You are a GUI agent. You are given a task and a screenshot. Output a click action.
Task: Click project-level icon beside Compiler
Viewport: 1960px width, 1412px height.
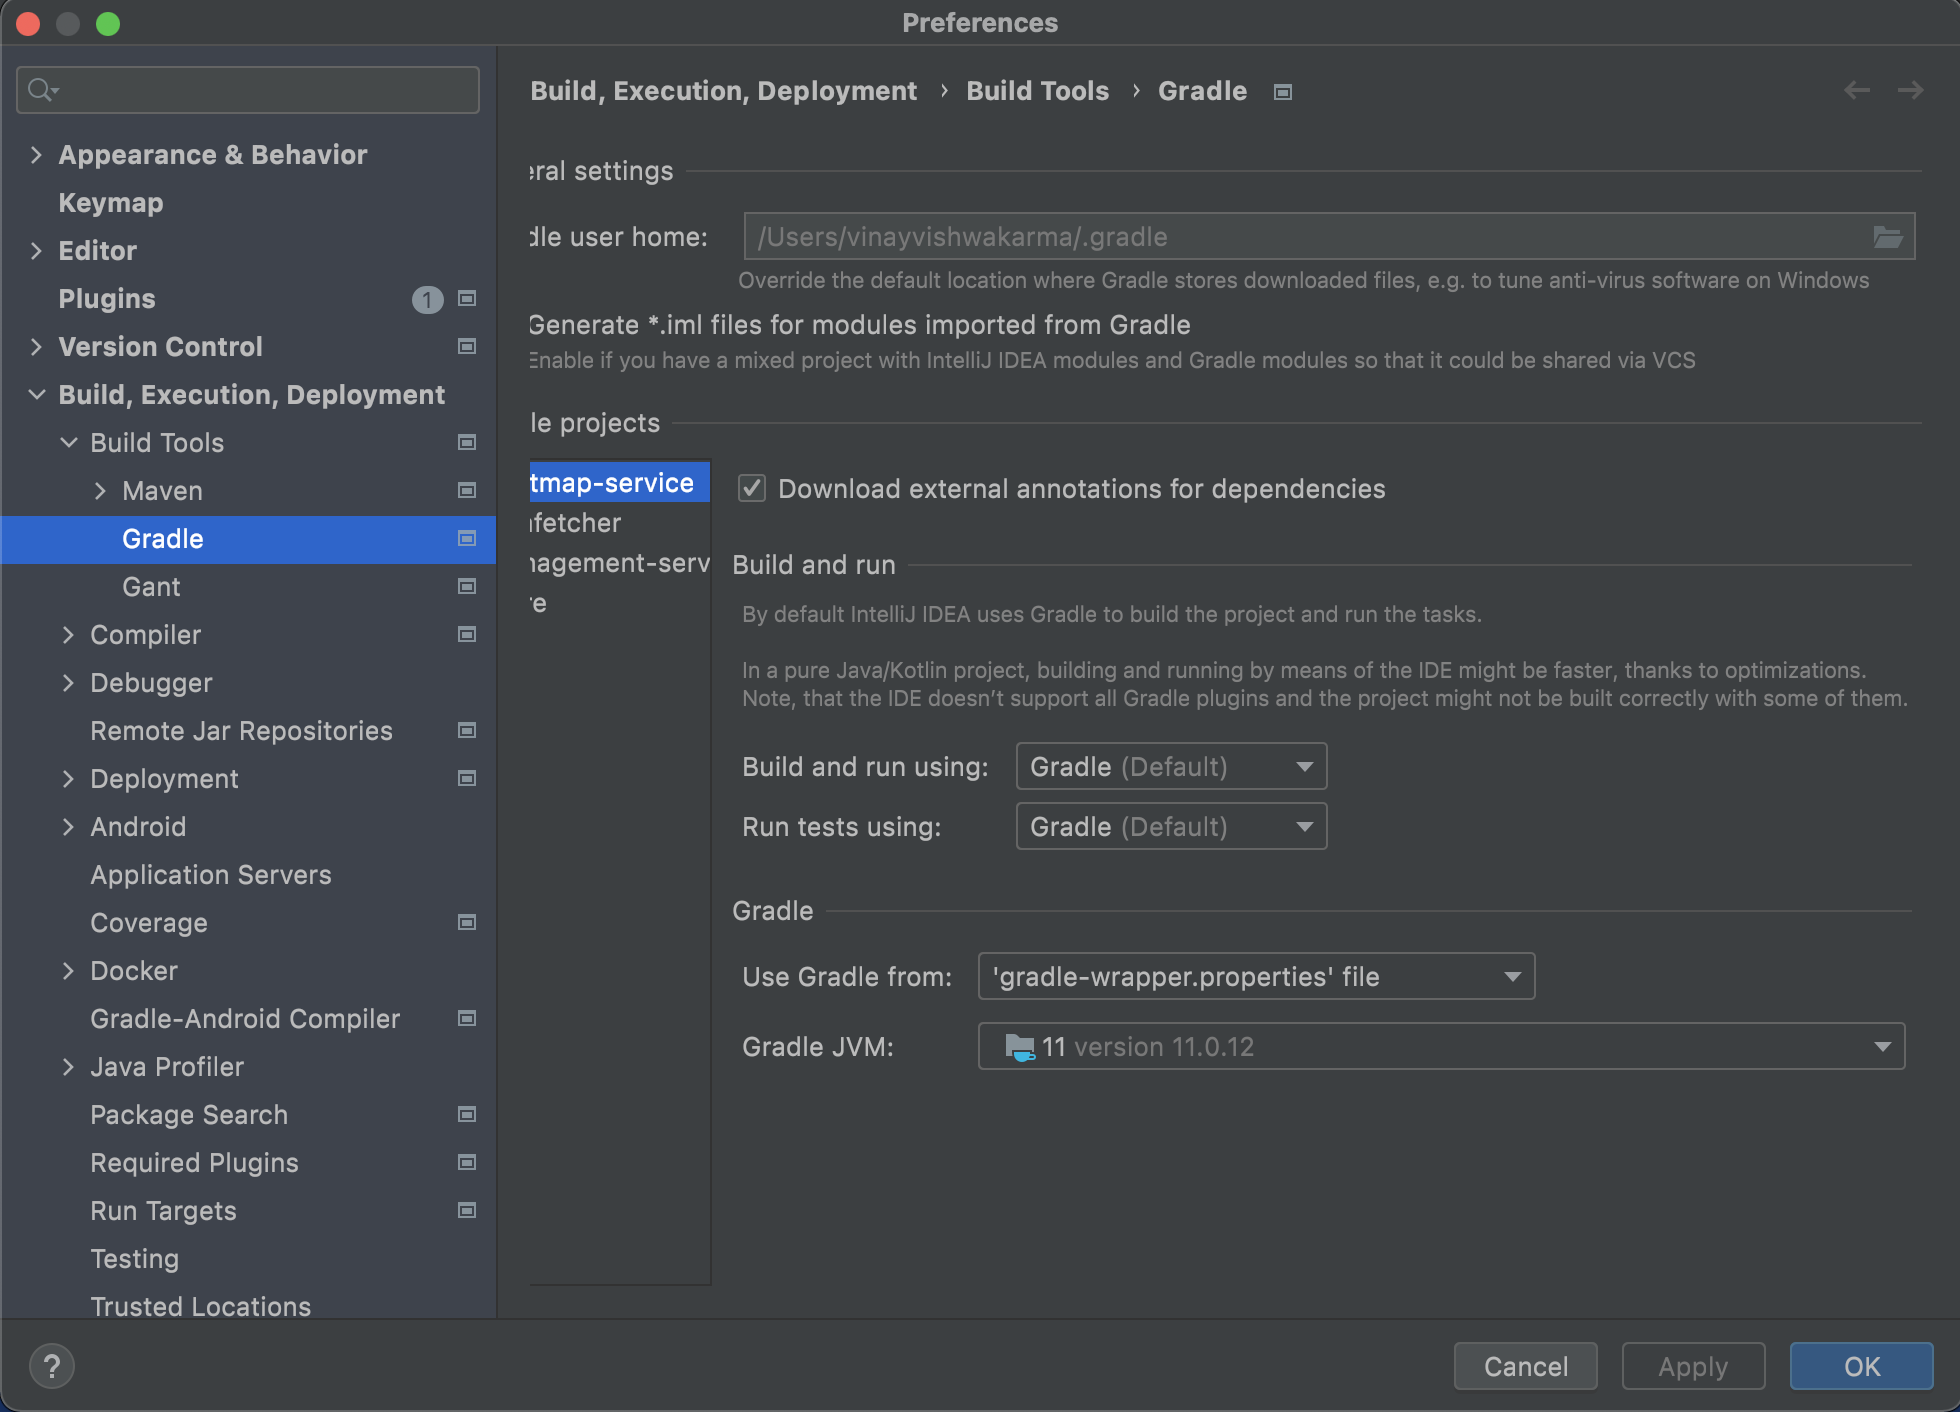pyautogui.click(x=467, y=634)
